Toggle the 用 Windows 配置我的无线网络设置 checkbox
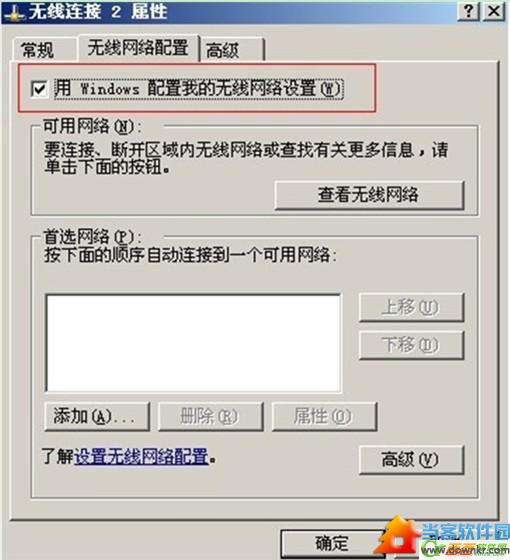The height and width of the screenshot is (560, 510). point(39,88)
